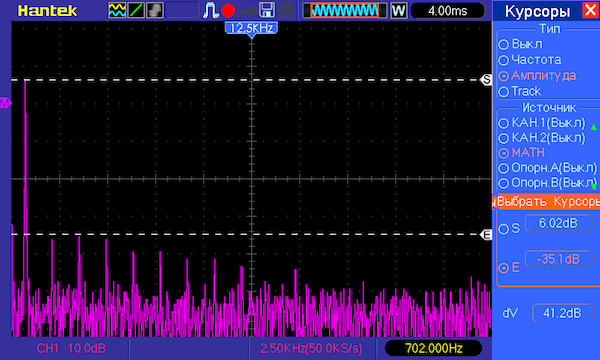
Task: Click the waveform memory overview bar
Action: point(345,10)
